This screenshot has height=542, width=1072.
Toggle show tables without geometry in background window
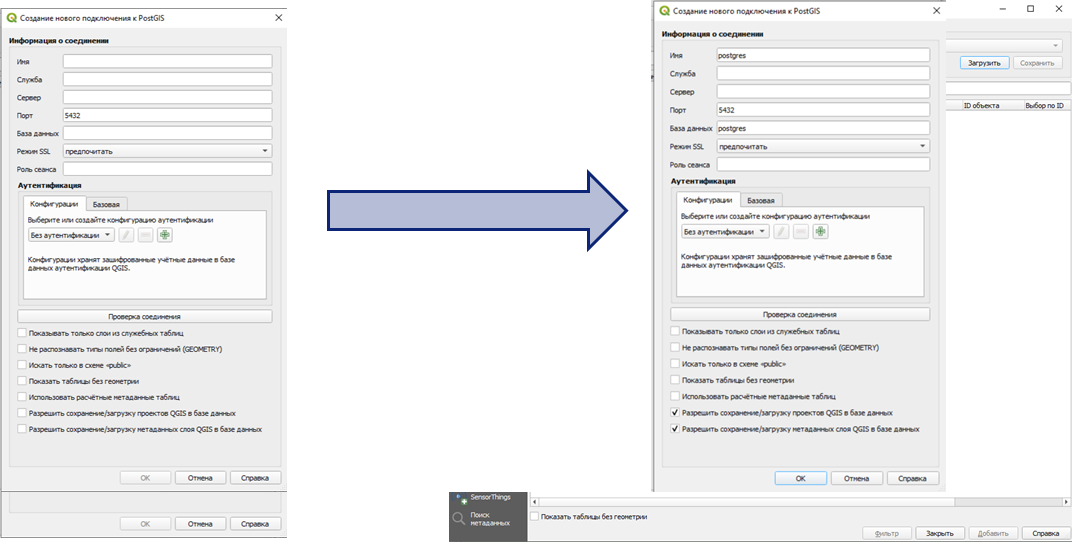[x=535, y=517]
